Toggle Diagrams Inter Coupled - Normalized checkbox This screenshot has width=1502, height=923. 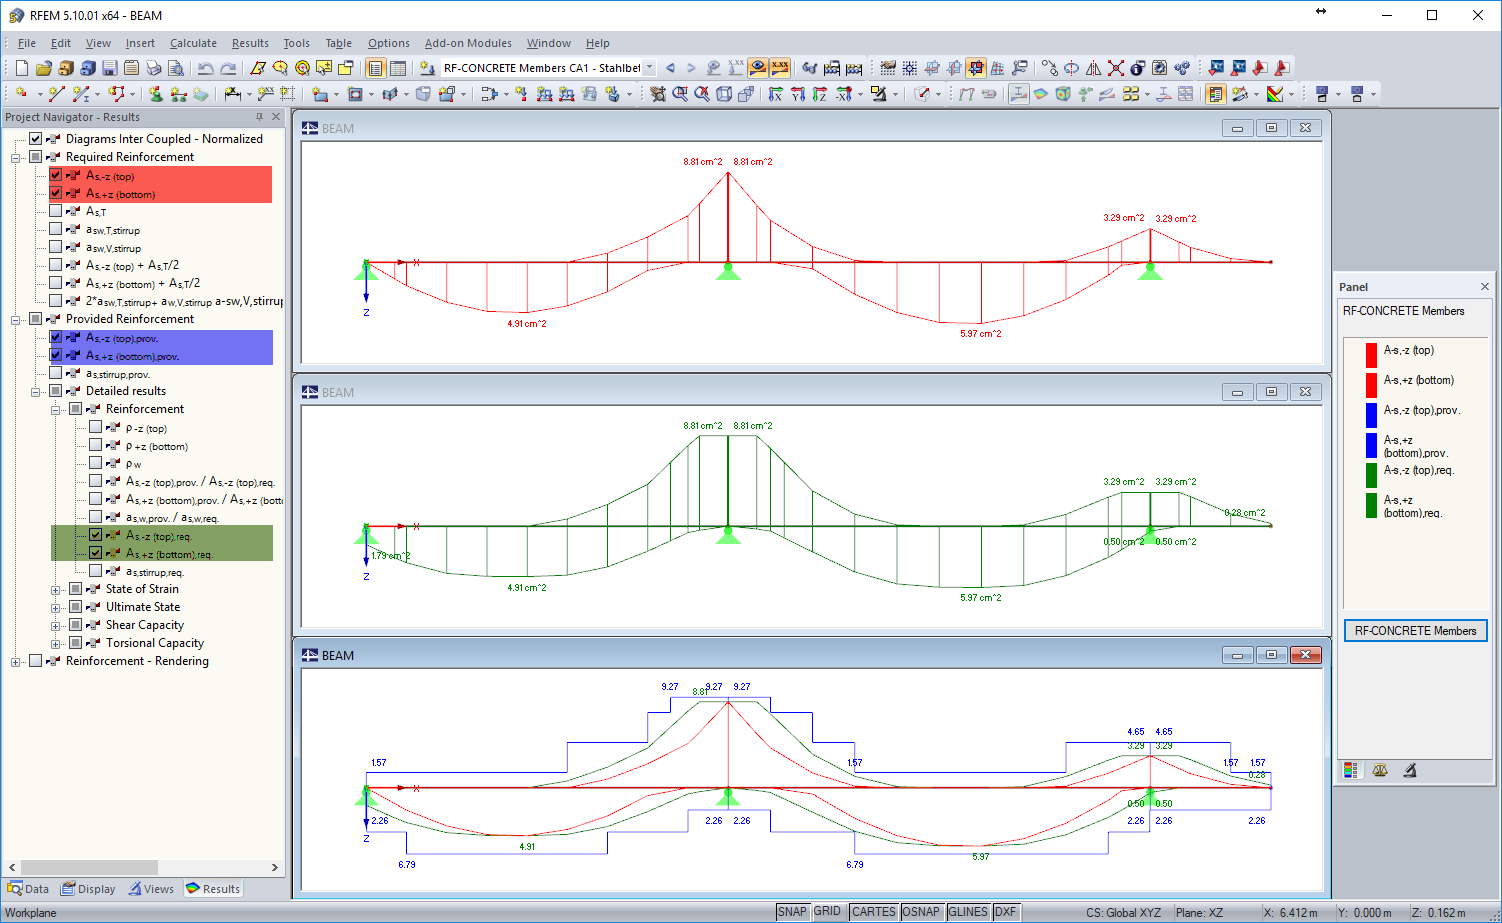(36, 139)
